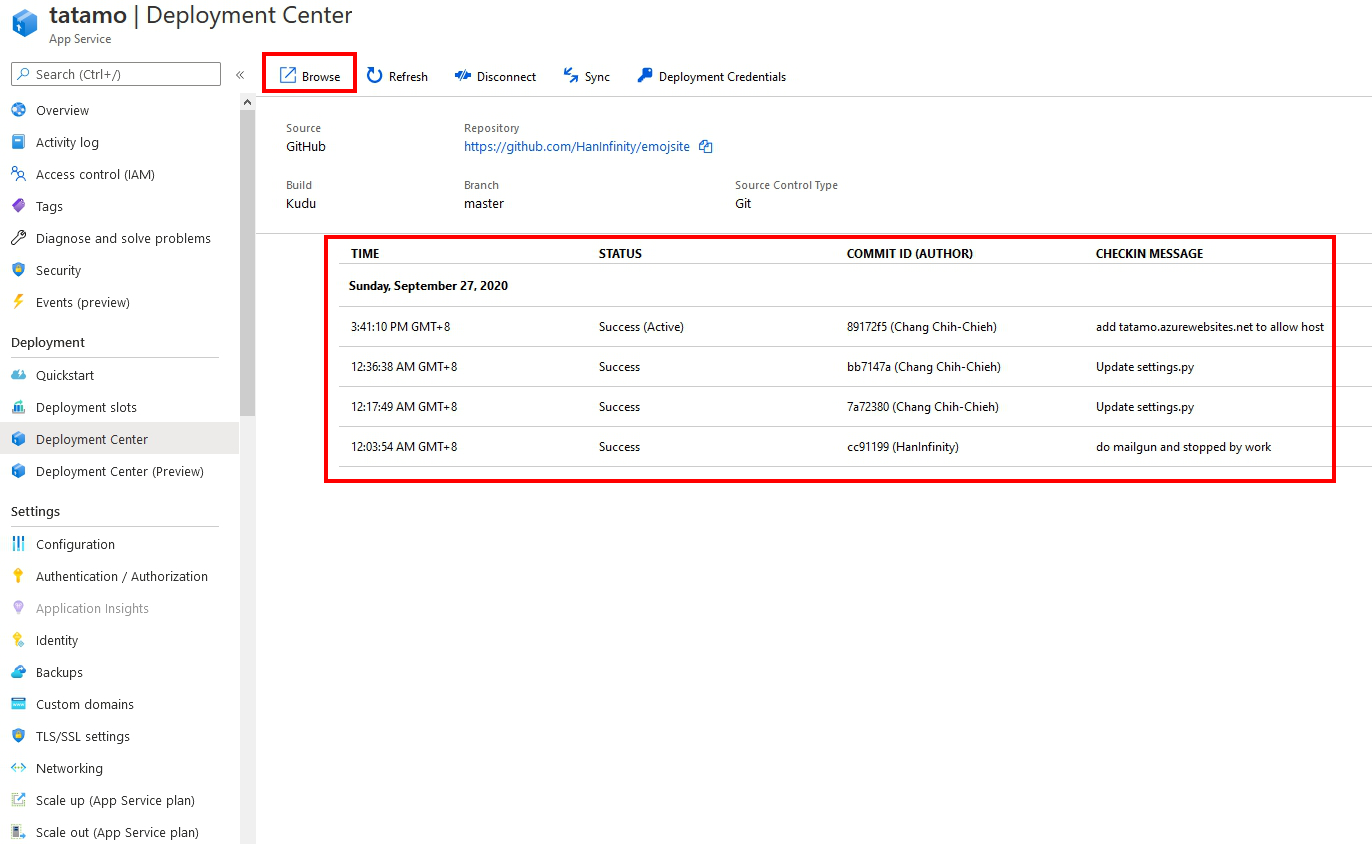Select commit 7a72380 (Chang Chih-Chieh)
This screenshot has height=844, width=1372.
[922, 407]
